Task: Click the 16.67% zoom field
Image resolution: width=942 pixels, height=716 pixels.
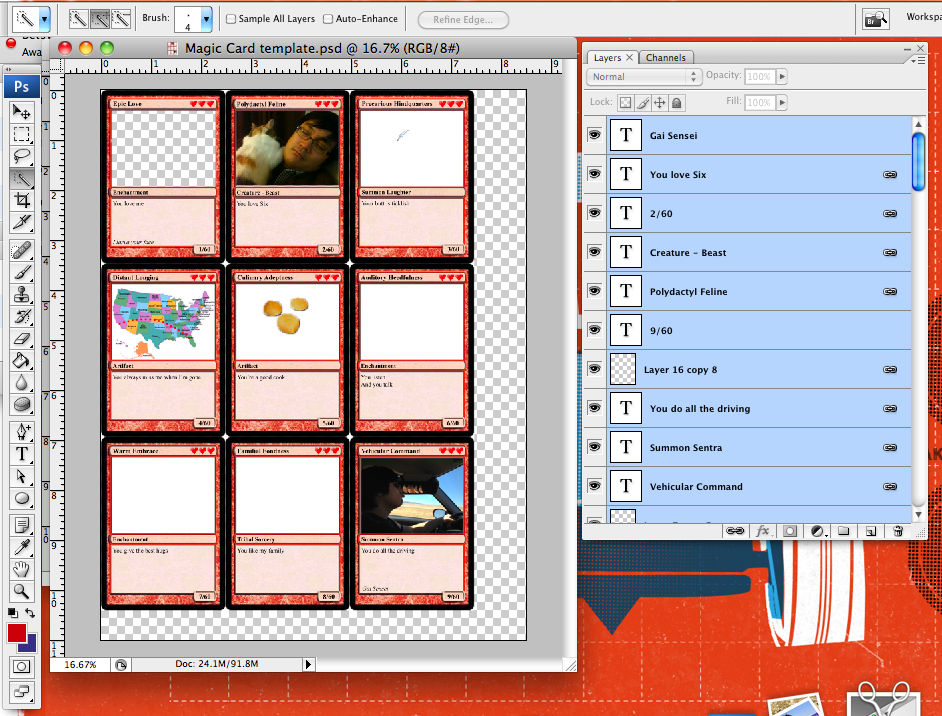Action: click(x=80, y=664)
